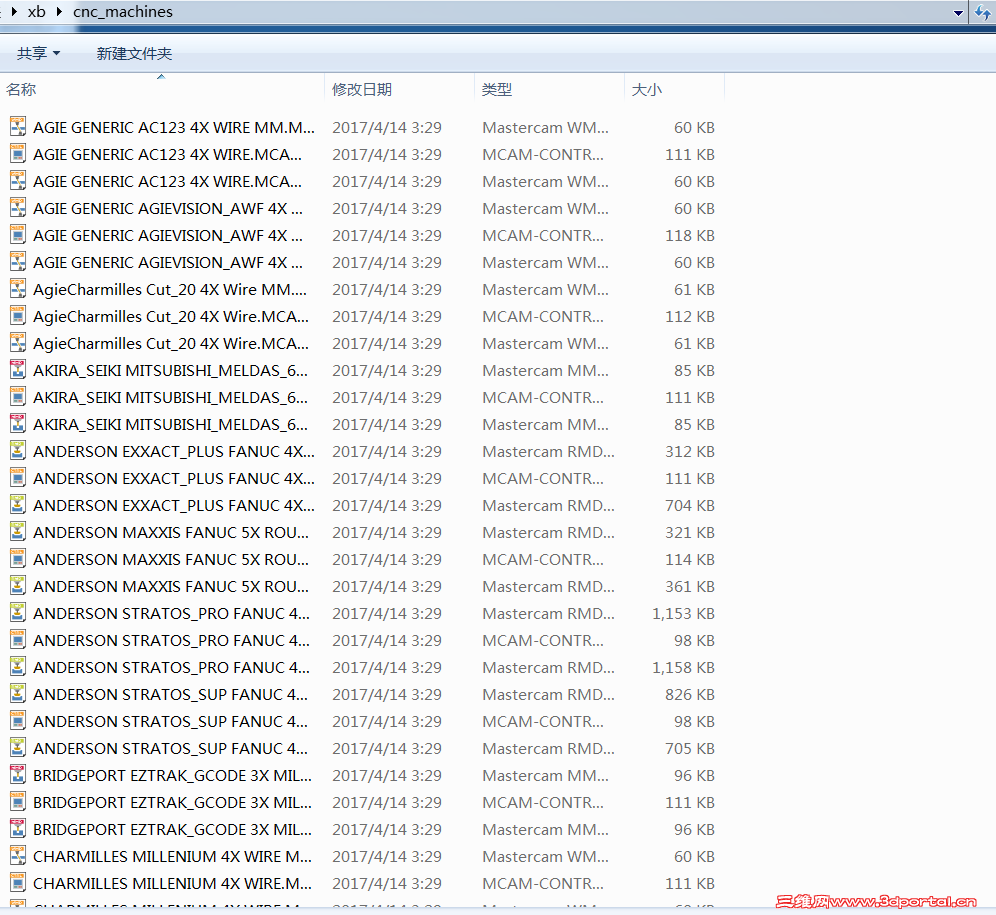Screen dimensions: 996x915
Task: Open the address bar history dropdown arrow
Action: pyautogui.click(x=959, y=13)
